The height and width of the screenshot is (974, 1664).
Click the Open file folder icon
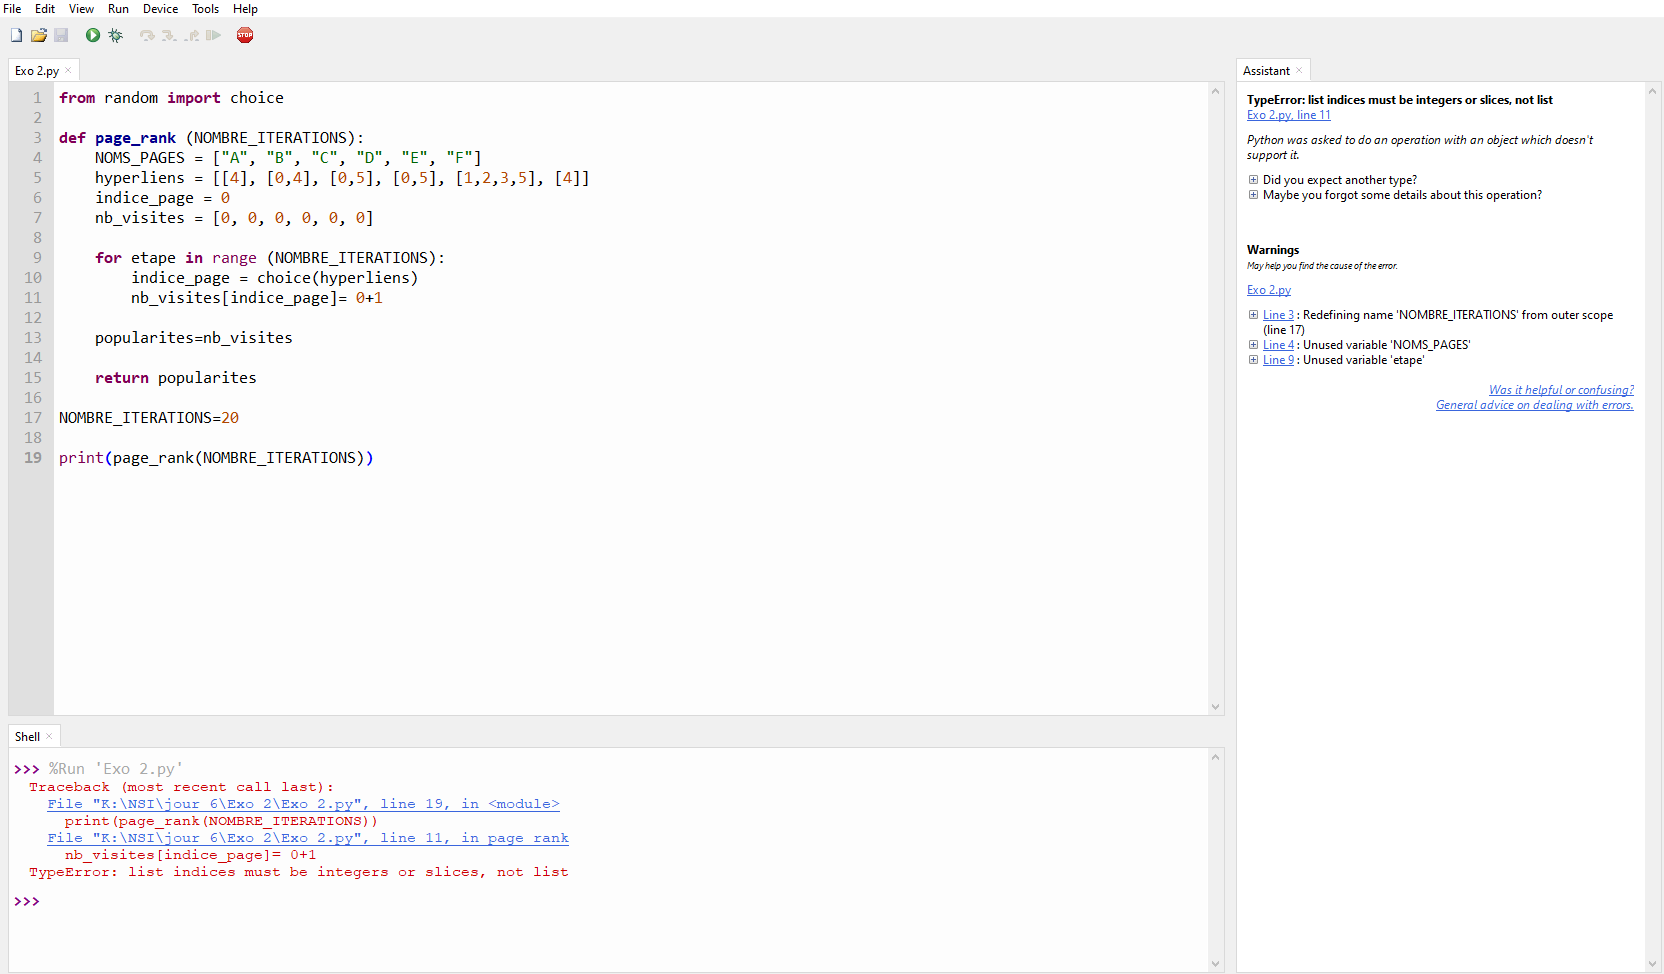tap(38, 35)
